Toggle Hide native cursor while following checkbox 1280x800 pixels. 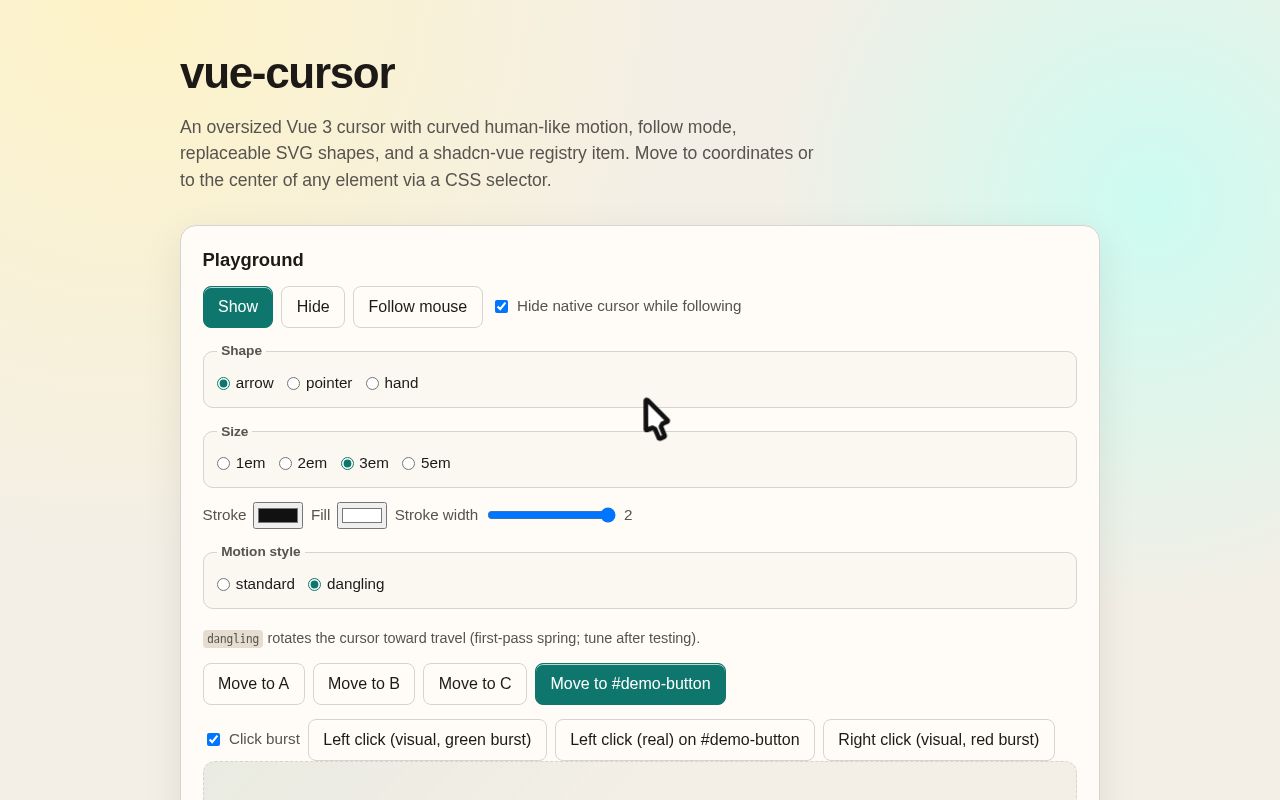502,307
